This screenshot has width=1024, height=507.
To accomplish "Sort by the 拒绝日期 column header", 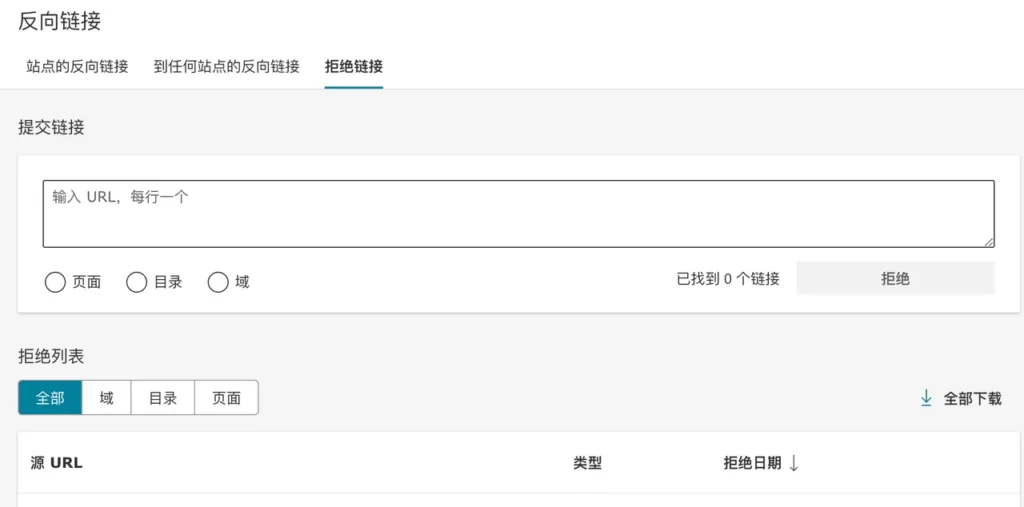I will tap(752, 463).
